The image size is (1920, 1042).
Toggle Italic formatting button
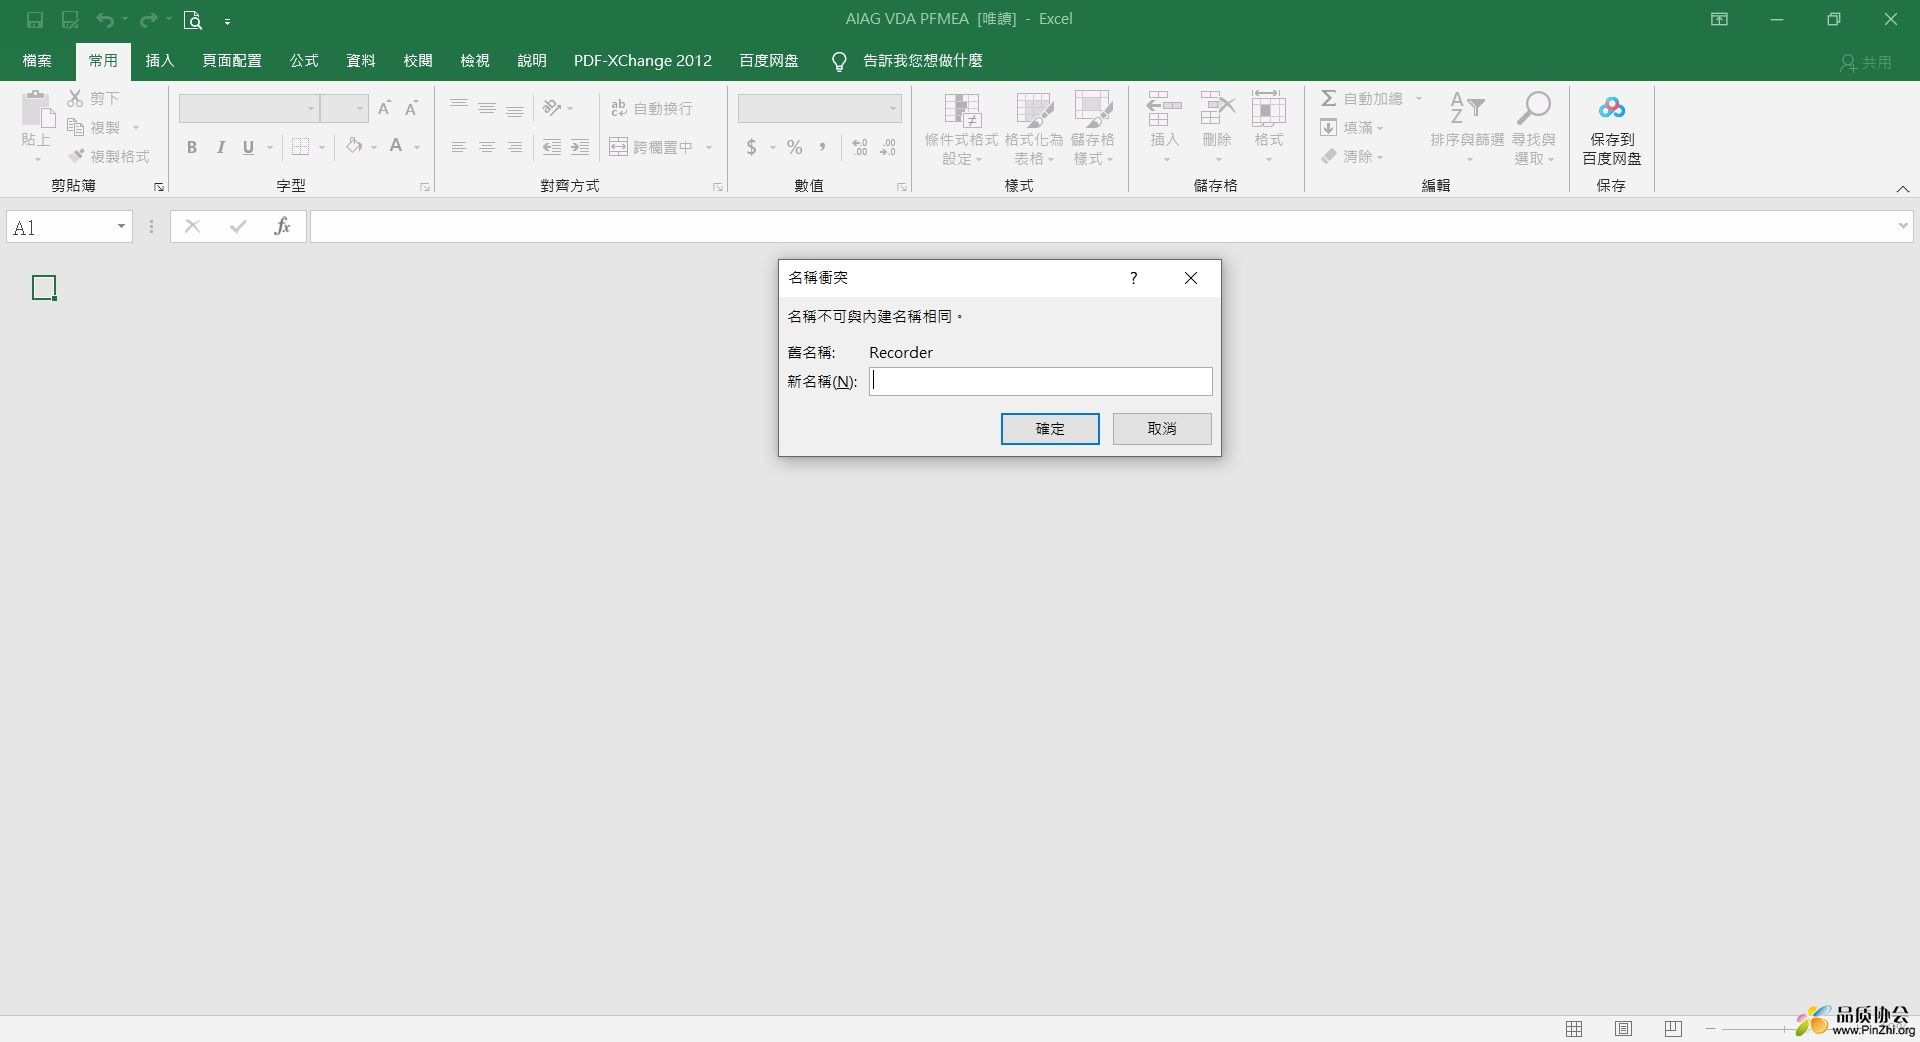pyautogui.click(x=220, y=147)
